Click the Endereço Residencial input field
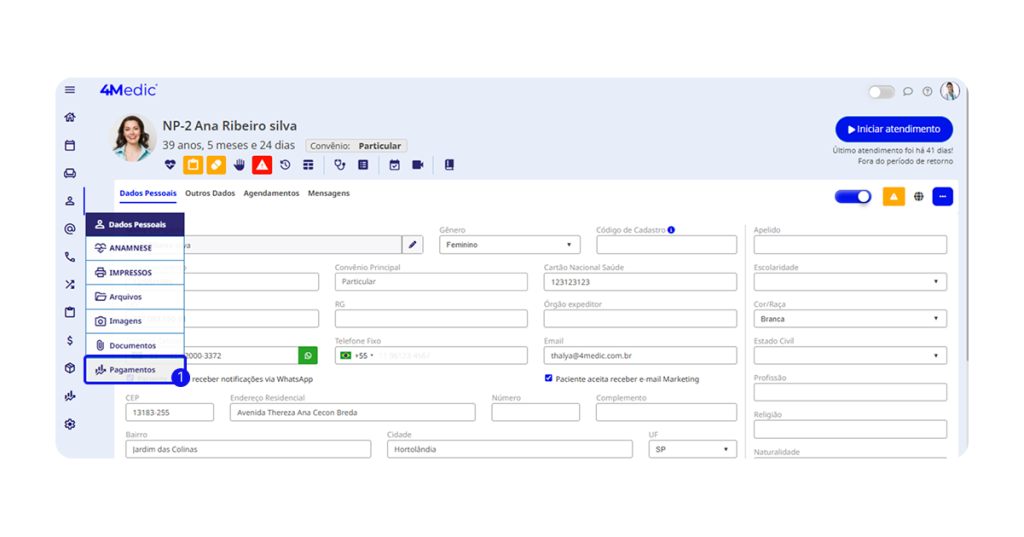 (x=352, y=413)
